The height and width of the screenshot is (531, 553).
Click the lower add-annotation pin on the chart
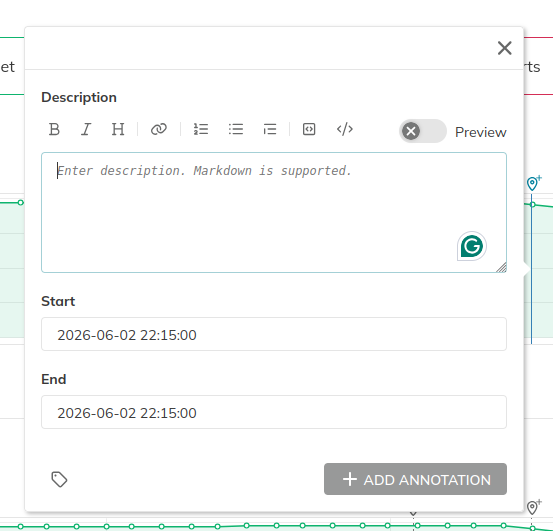(x=534, y=507)
